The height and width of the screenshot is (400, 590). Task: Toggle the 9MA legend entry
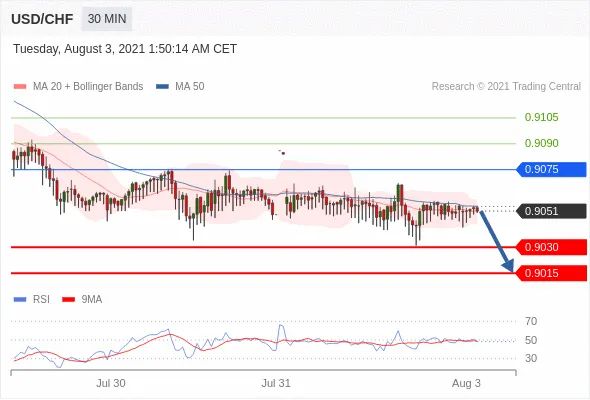(x=82, y=300)
